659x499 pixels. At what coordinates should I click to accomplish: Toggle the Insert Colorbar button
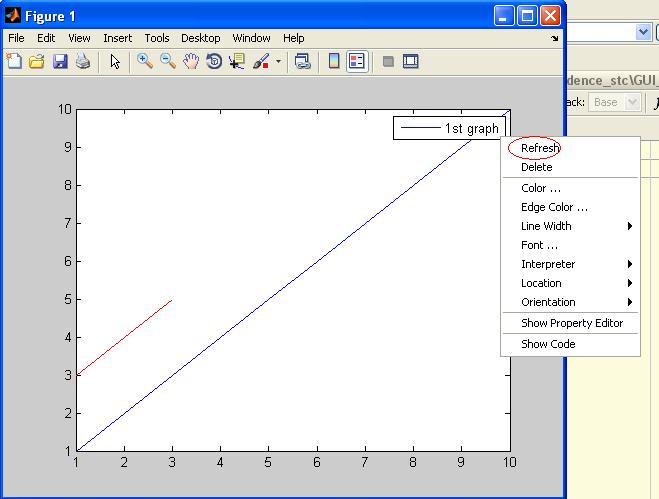pyautogui.click(x=334, y=61)
